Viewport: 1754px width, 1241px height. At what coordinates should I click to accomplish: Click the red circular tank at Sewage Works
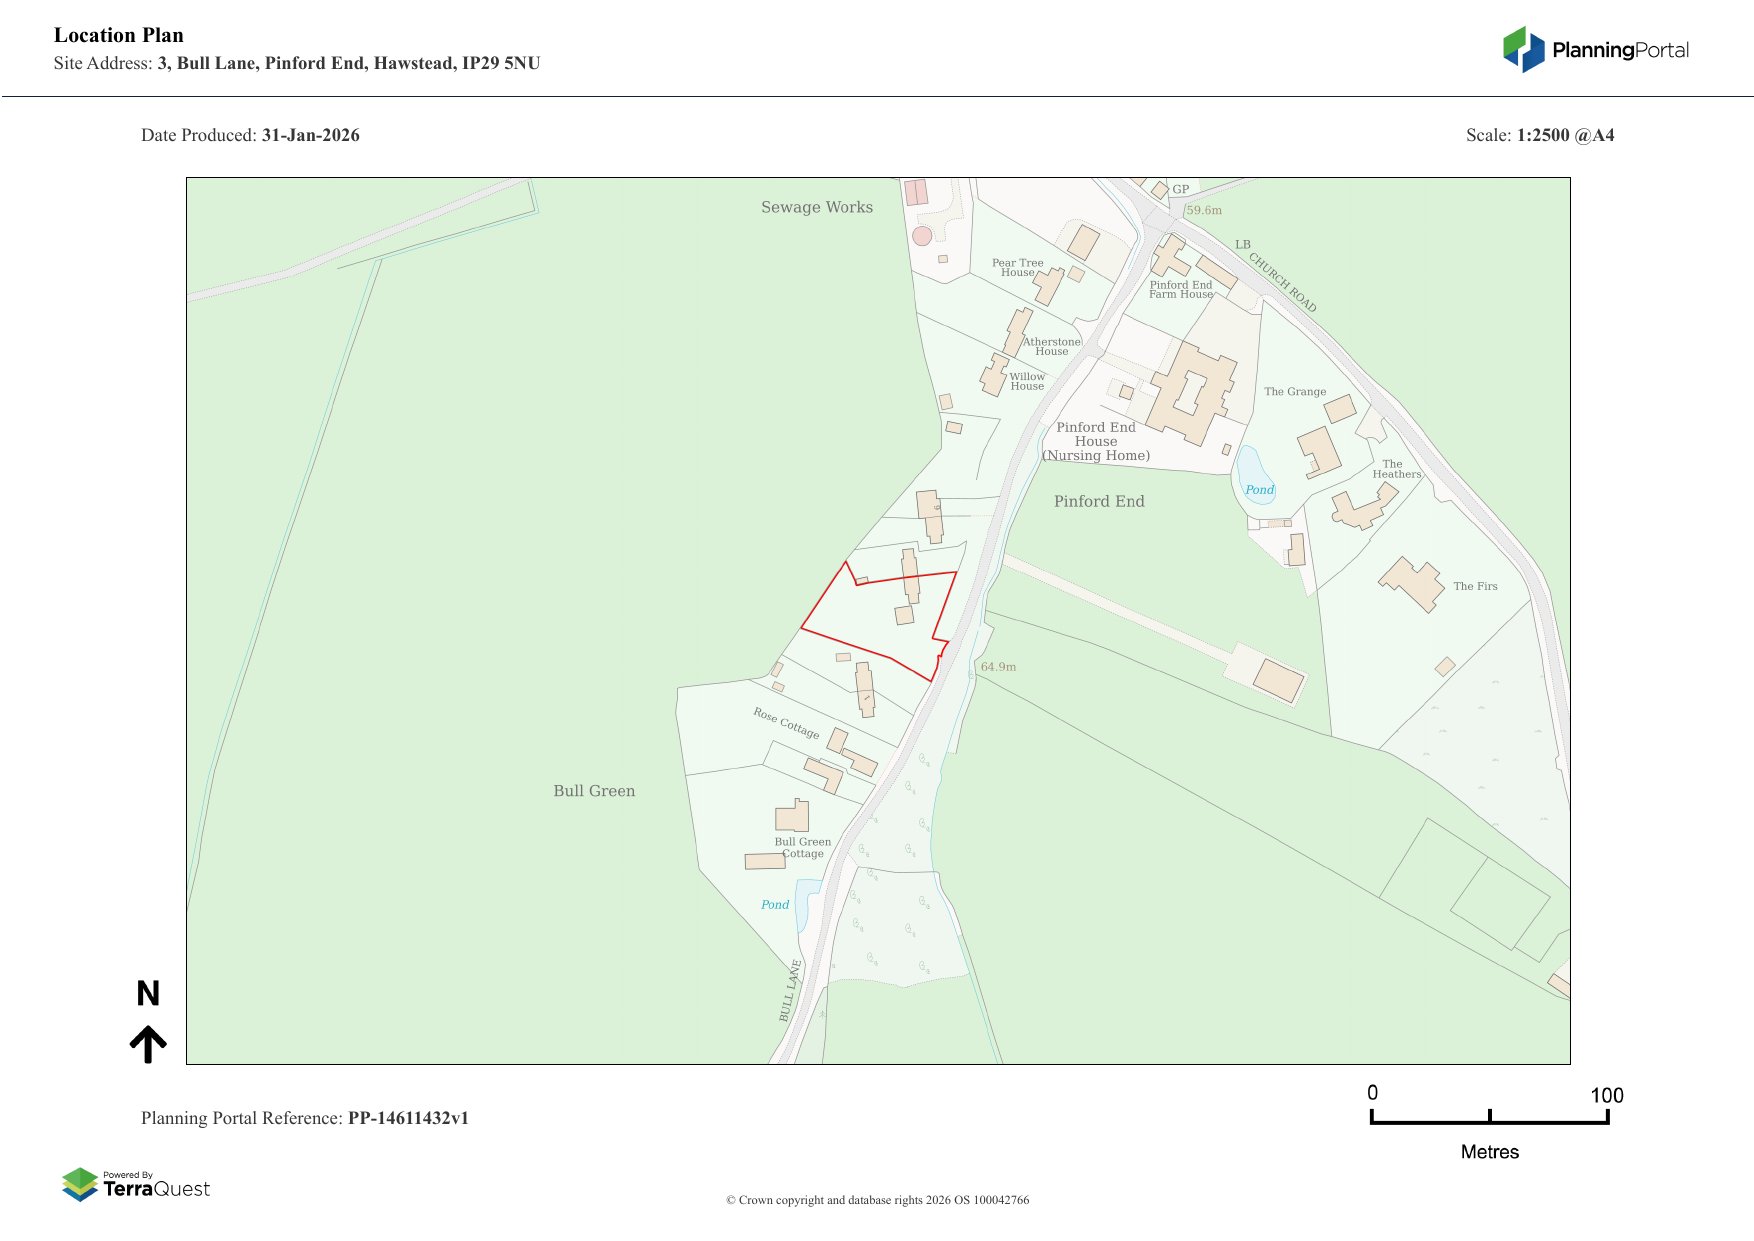[x=922, y=236]
